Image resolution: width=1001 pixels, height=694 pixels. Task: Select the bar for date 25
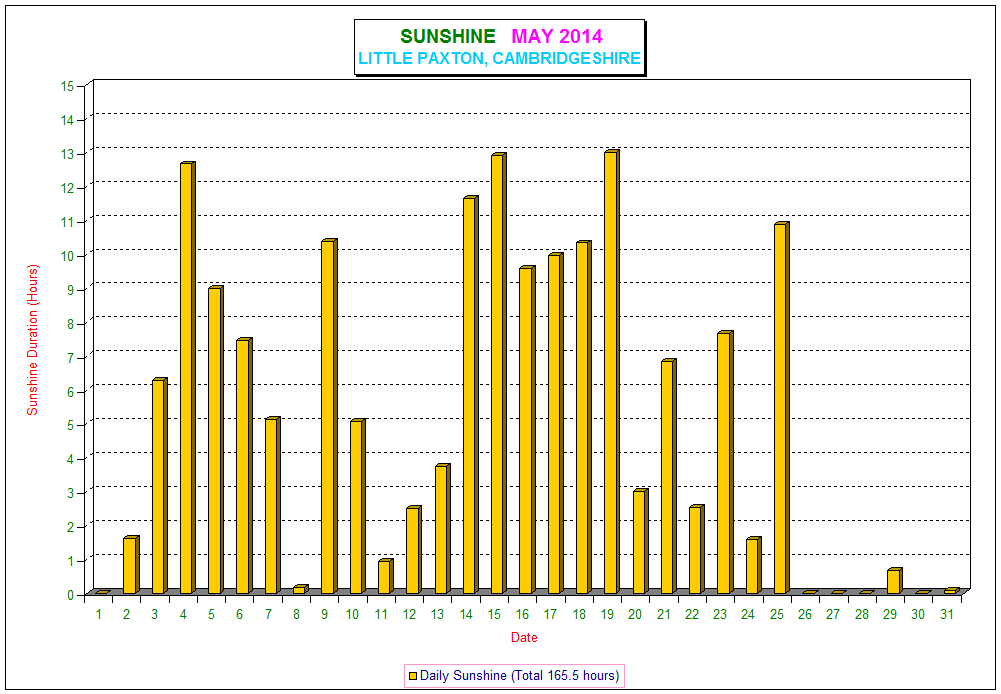pyautogui.click(x=781, y=408)
